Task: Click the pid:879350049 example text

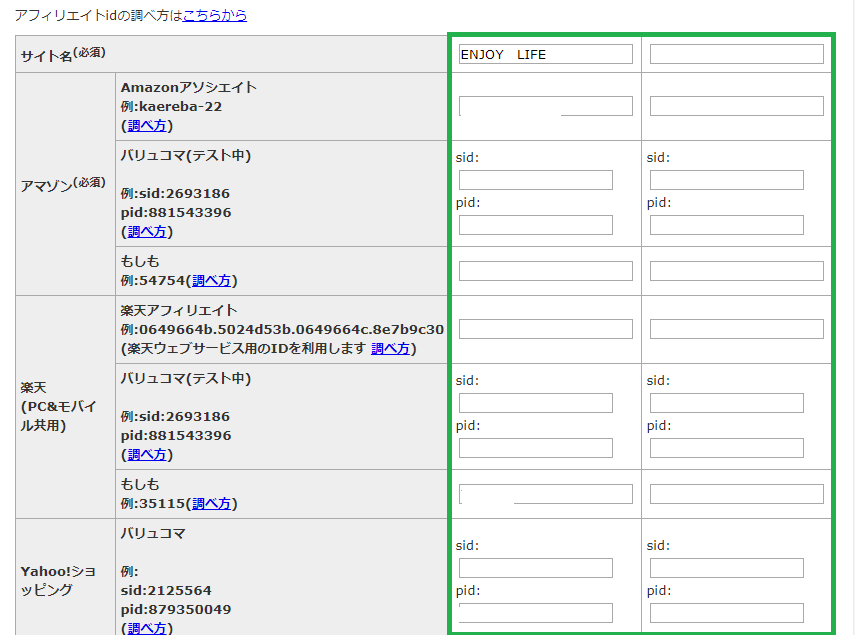Action: click(x=176, y=609)
